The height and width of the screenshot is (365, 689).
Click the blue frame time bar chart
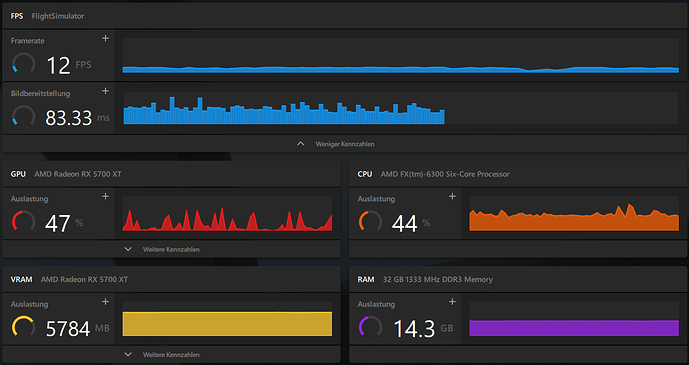(x=401, y=108)
